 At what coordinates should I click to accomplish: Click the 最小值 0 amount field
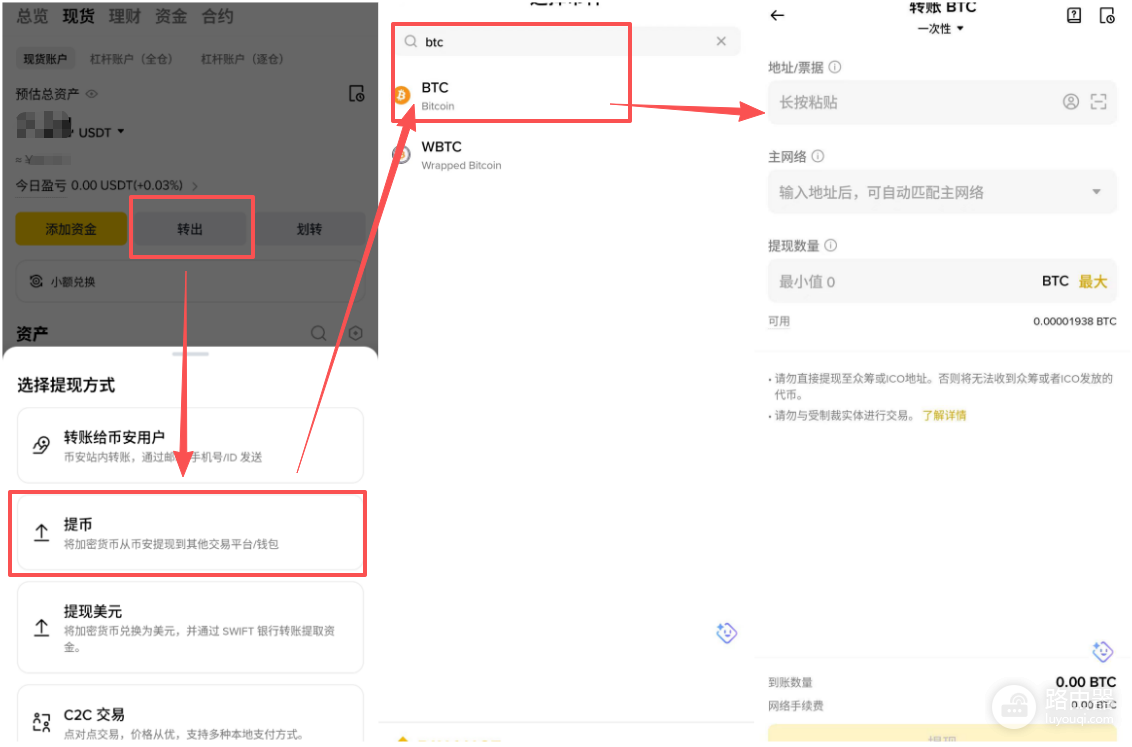pyautogui.click(x=942, y=281)
